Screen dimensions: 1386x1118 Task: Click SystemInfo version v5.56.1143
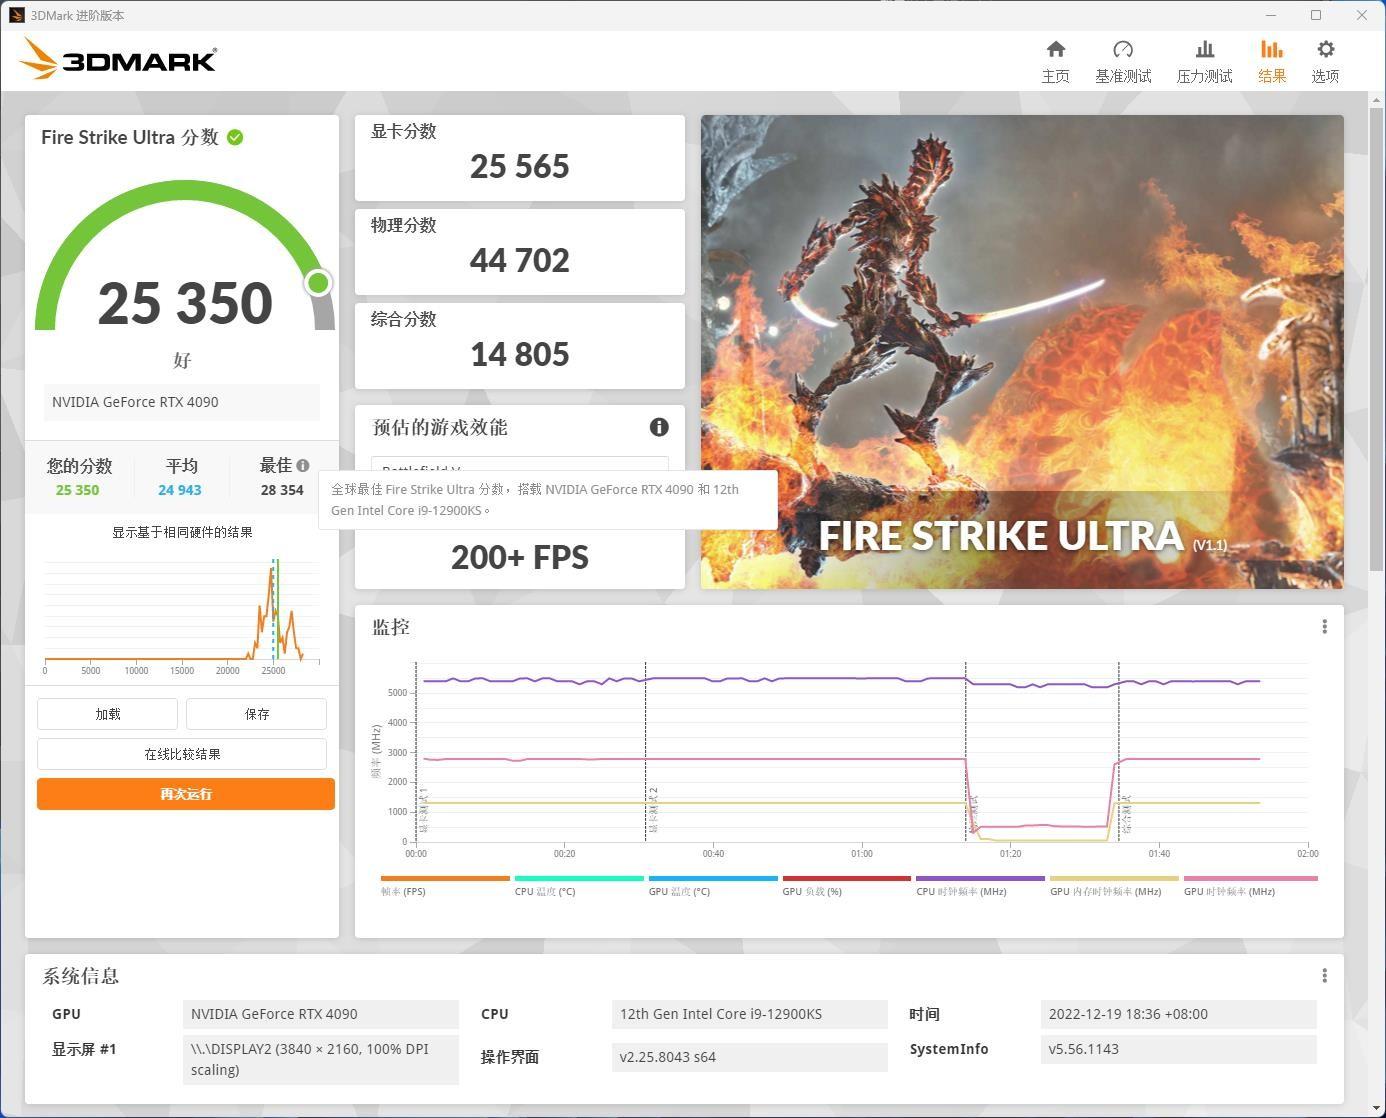(x=1179, y=1049)
